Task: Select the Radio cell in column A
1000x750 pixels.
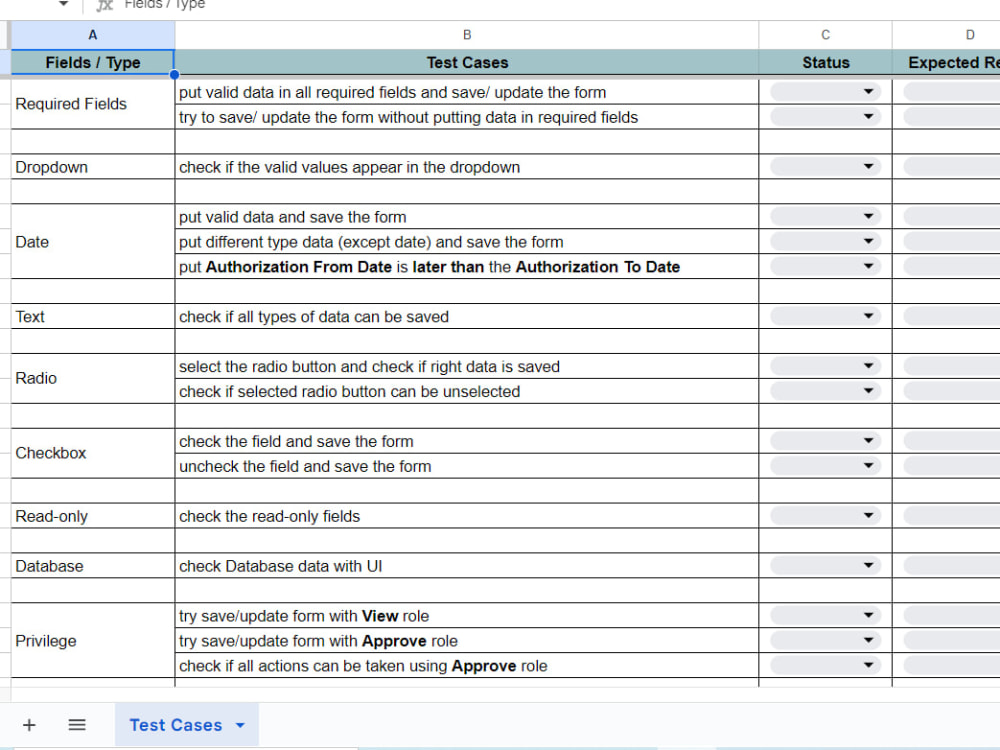Action: point(93,379)
